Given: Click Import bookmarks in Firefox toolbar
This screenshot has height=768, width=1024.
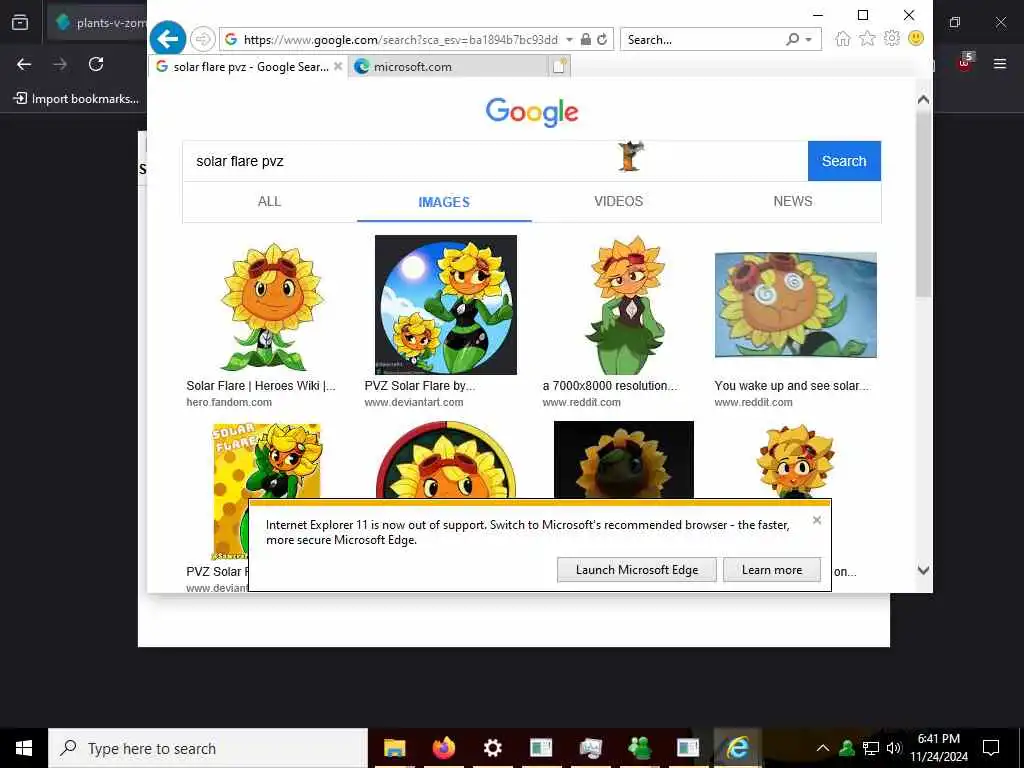Looking at the screenshot, I should click(76, 99).
